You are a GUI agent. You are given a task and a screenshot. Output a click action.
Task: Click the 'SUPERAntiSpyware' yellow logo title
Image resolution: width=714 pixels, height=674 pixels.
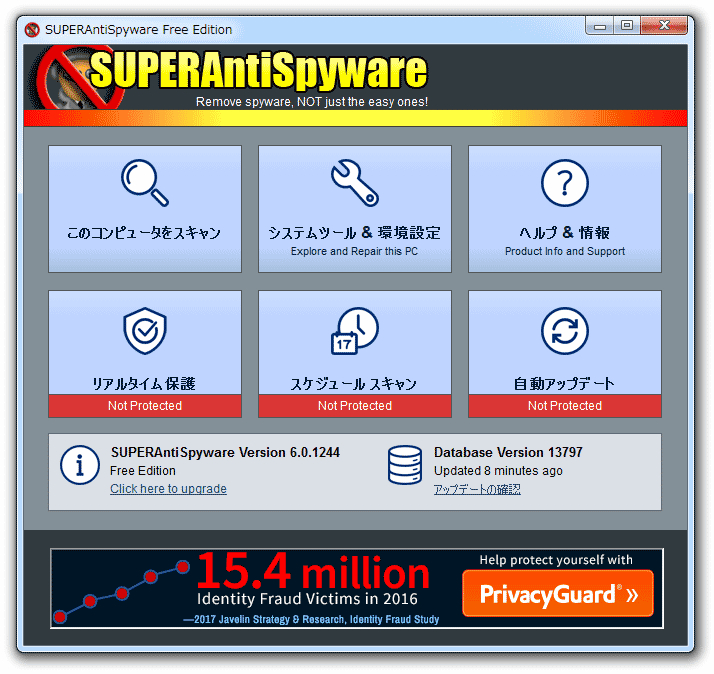pos(259,70)
